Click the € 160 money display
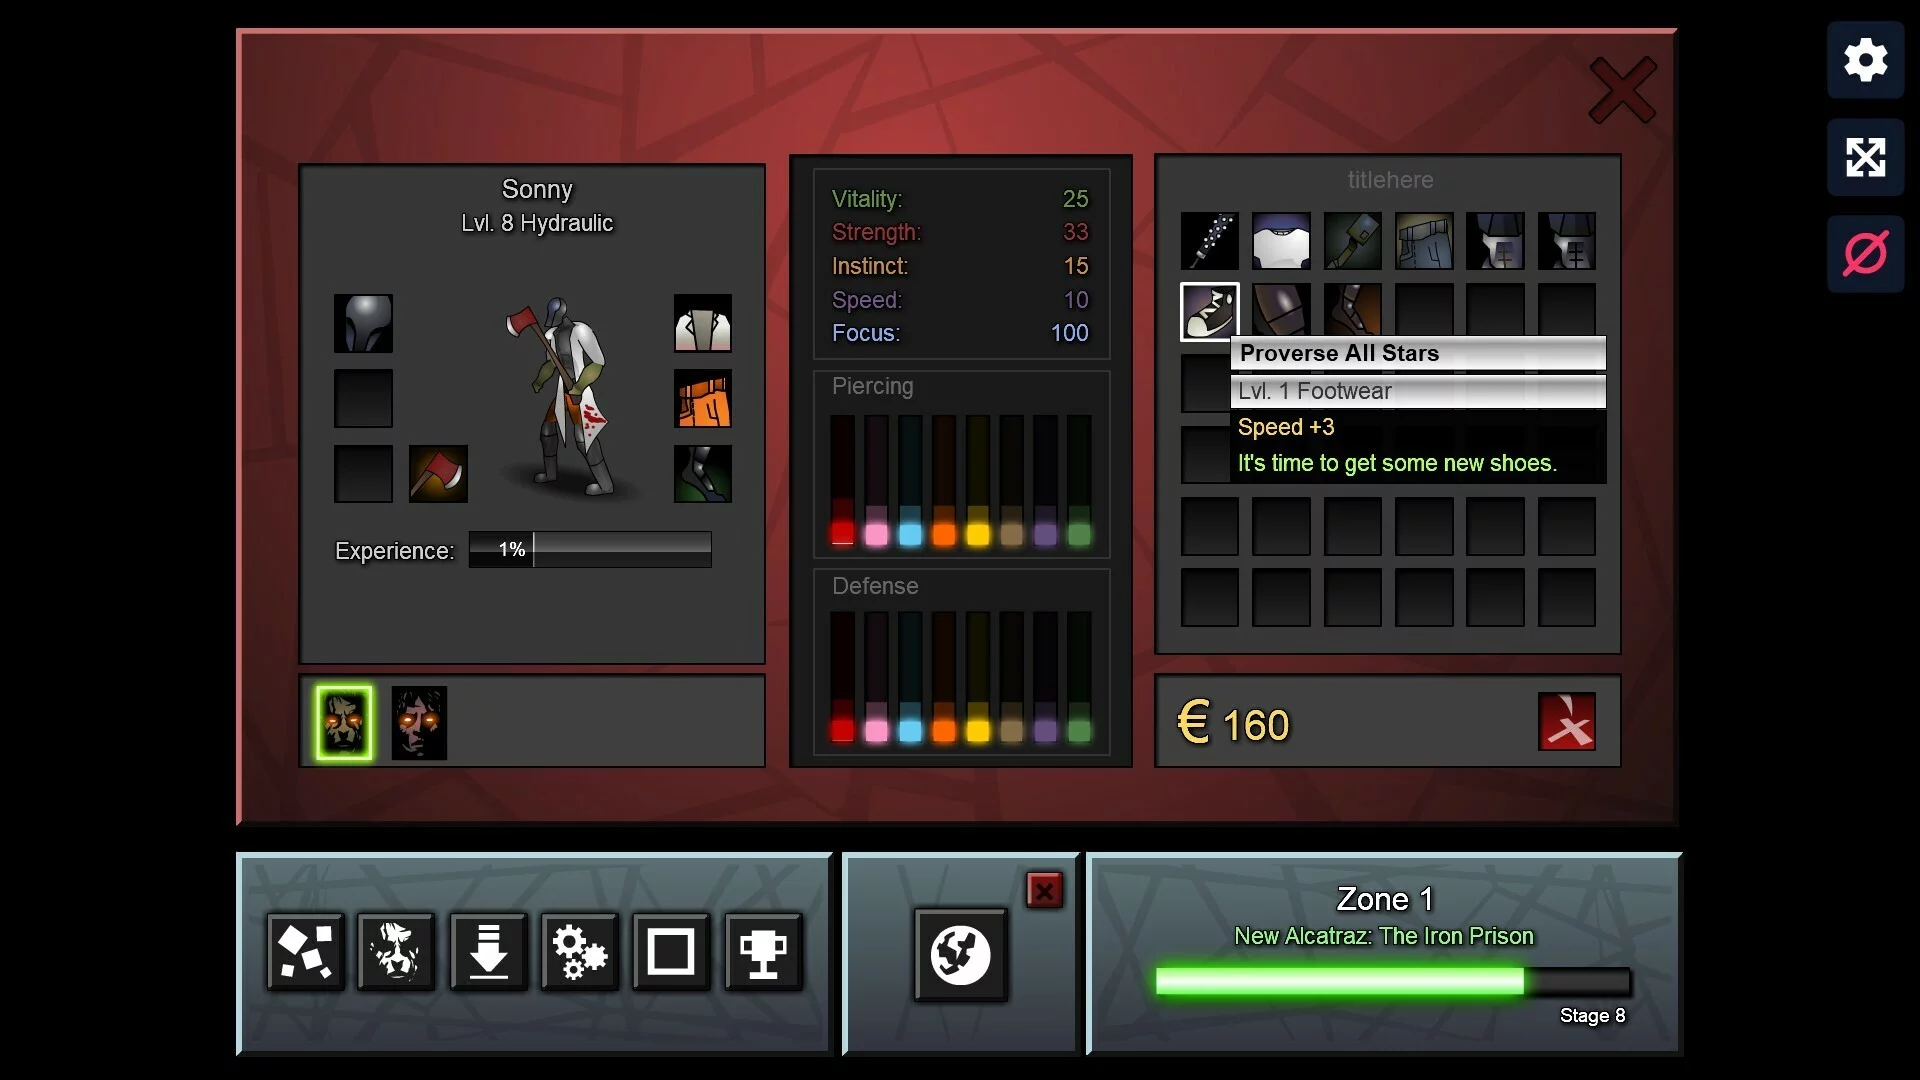The width and height of the screenshot is (1920, 1080). [1233, 724]
